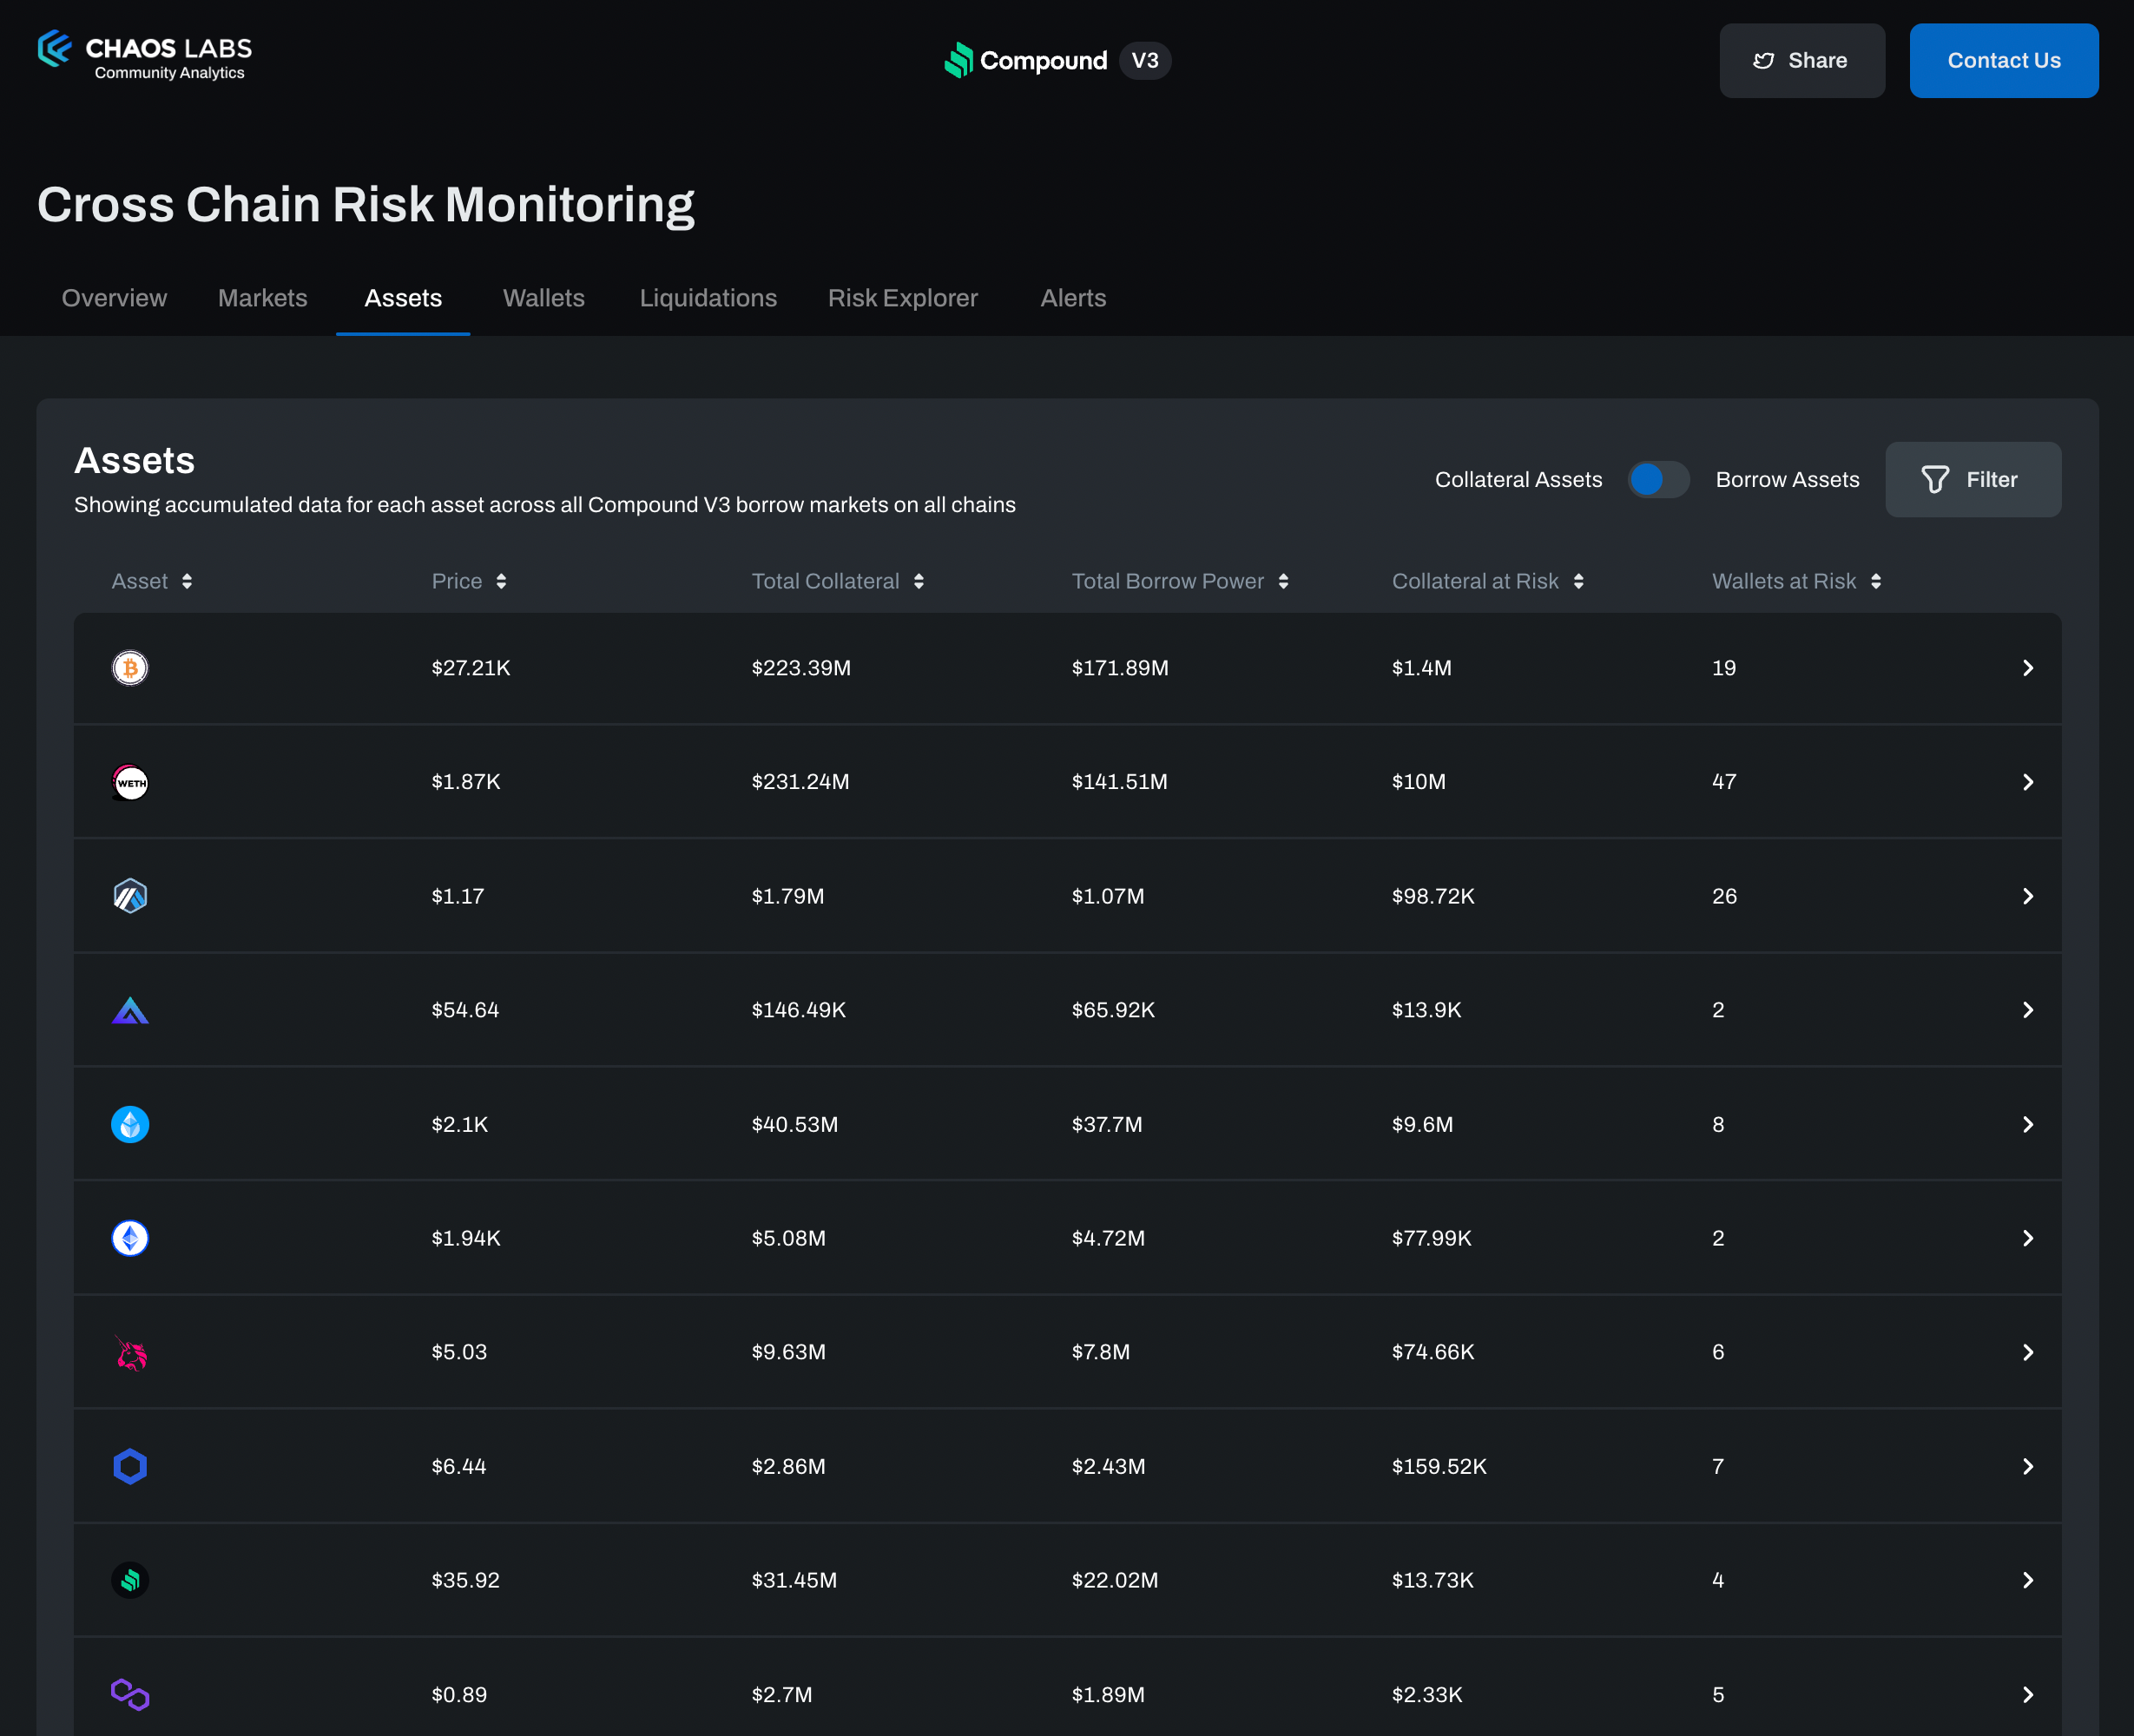Screen dimensions: 2134x1736
Task: Click the Chainlink hexagon asset icon
Action: tap(130, 1467)
